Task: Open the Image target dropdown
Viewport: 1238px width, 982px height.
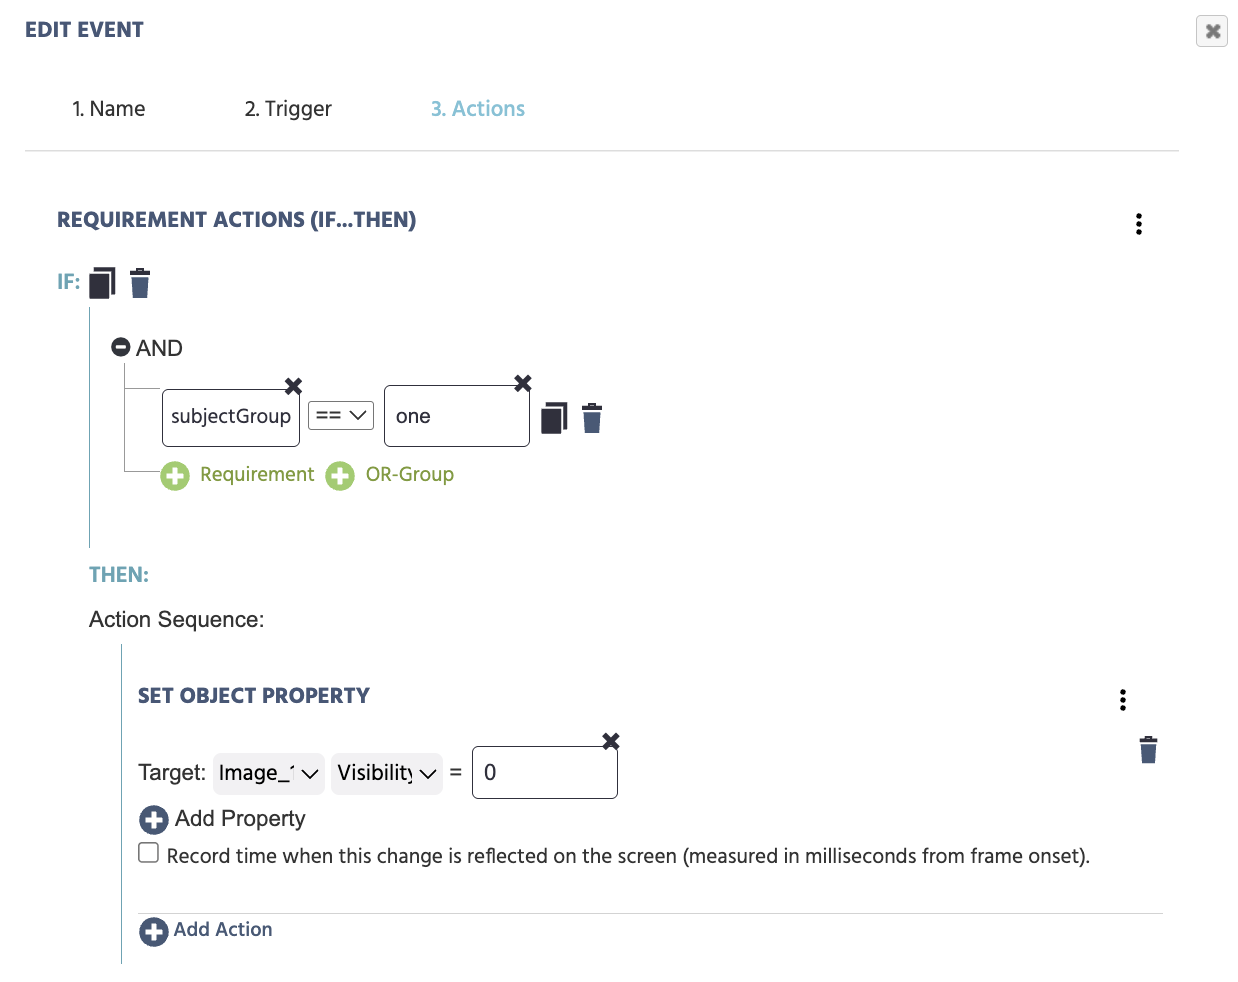Action: point(268,773)
